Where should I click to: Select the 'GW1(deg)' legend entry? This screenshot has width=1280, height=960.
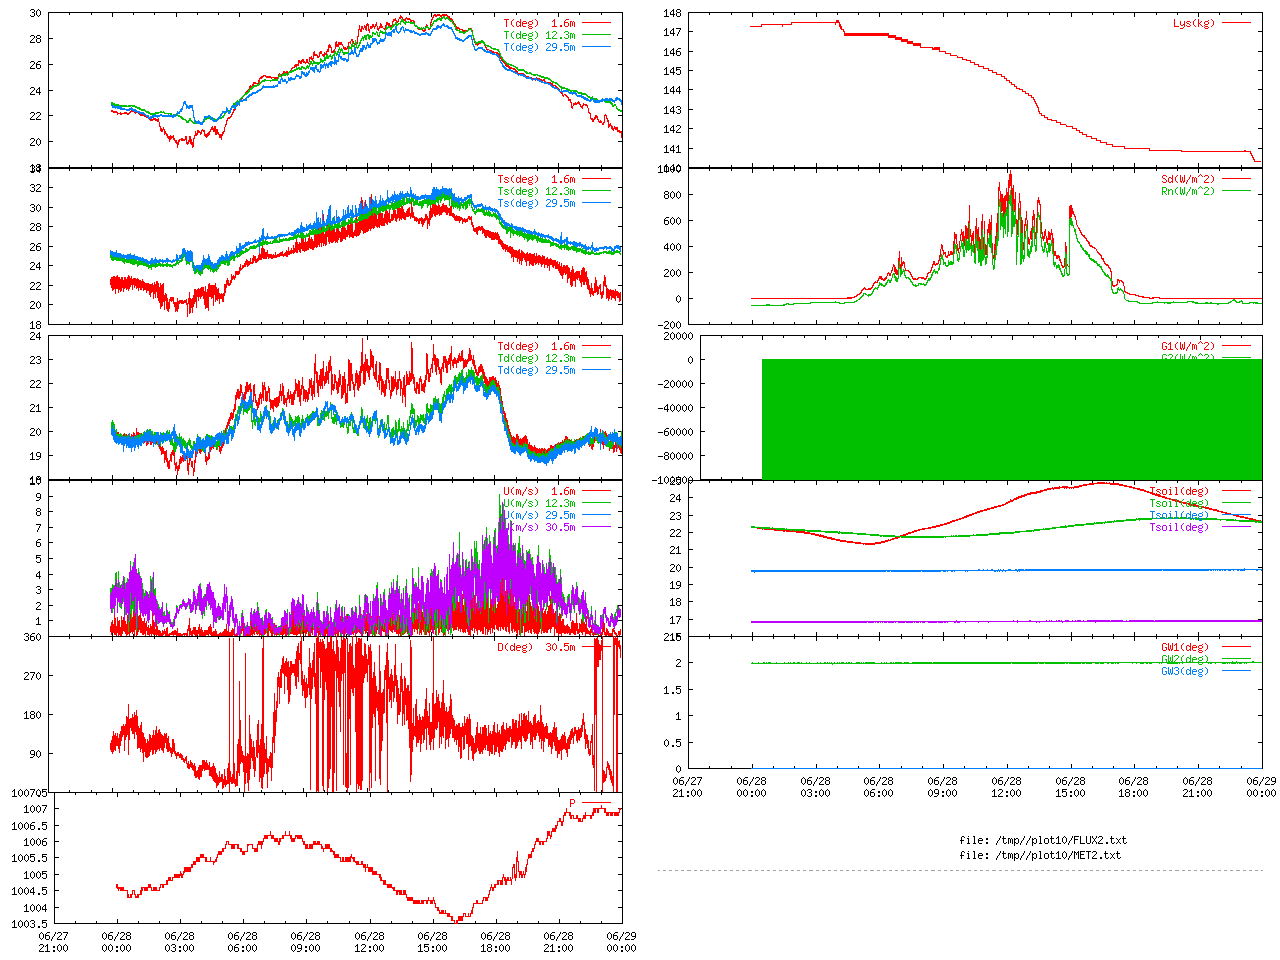1185,648
